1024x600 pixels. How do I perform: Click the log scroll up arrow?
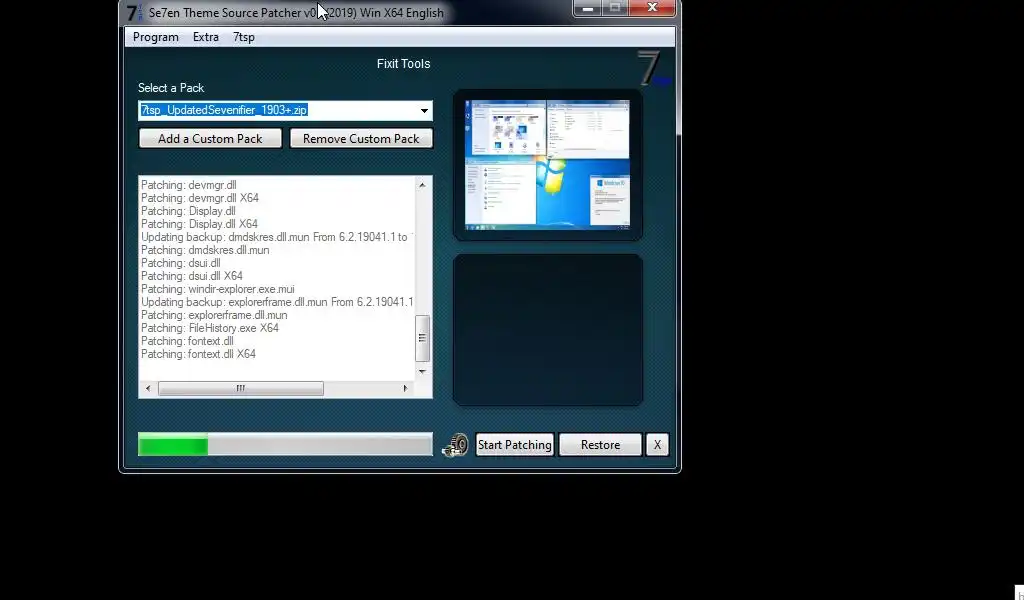point(423,185)
